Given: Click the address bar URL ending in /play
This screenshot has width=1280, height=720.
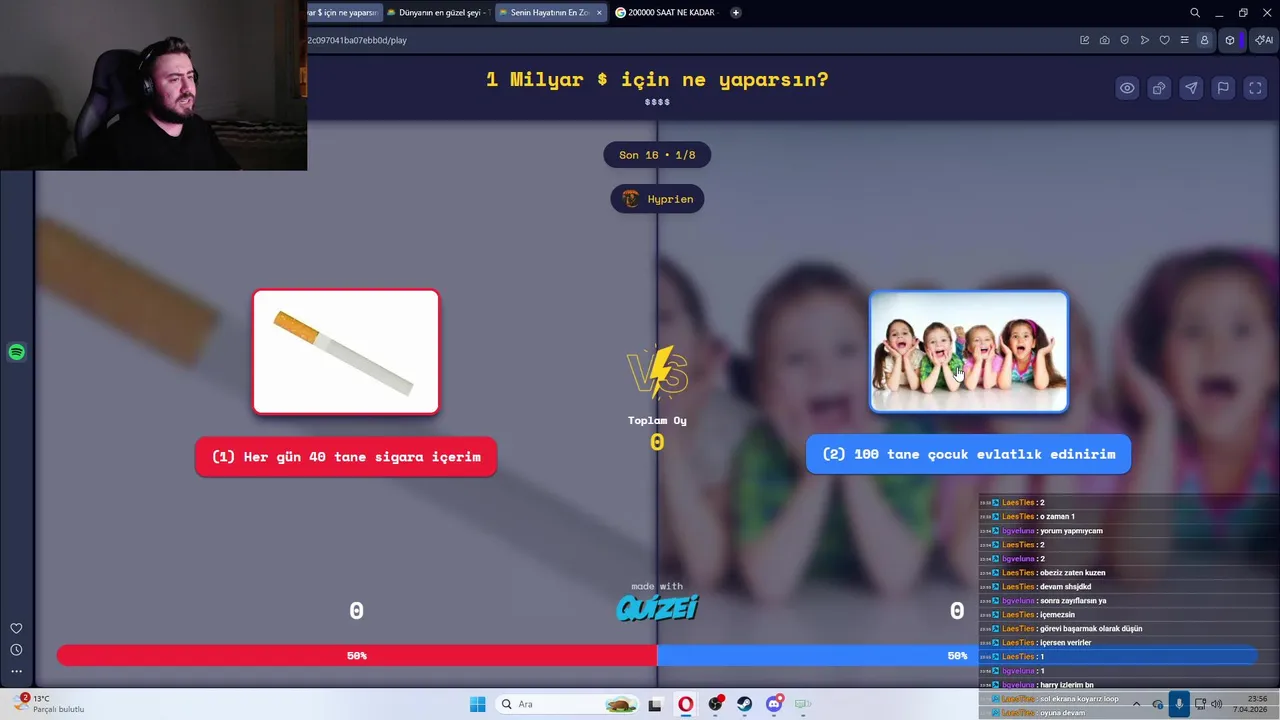Looking at the screenshot, I should pos(357,40).
